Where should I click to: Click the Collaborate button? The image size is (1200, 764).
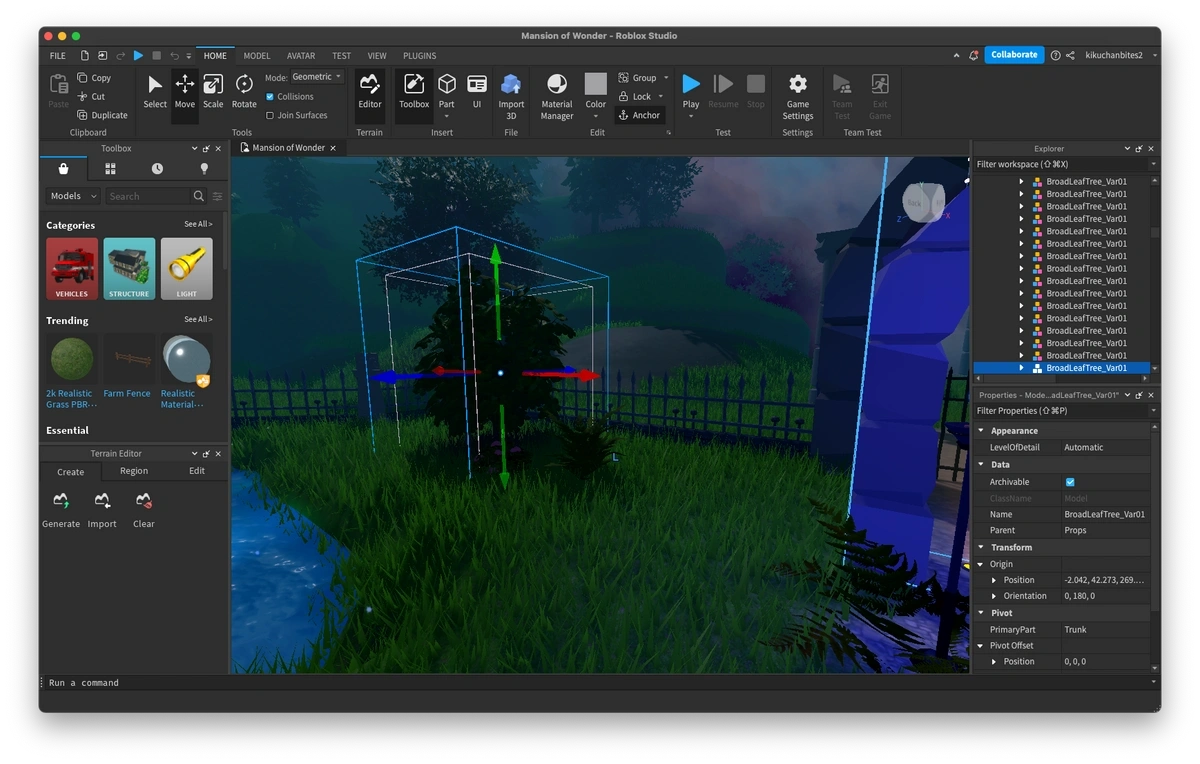(x=1014, y=55)
